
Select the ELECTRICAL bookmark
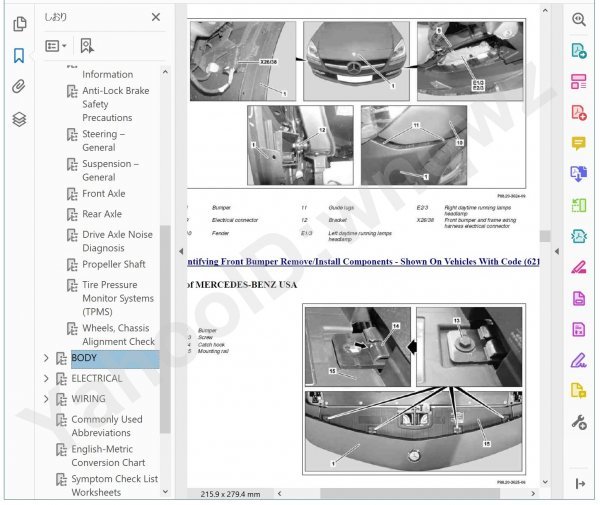(x=96, y=378)
